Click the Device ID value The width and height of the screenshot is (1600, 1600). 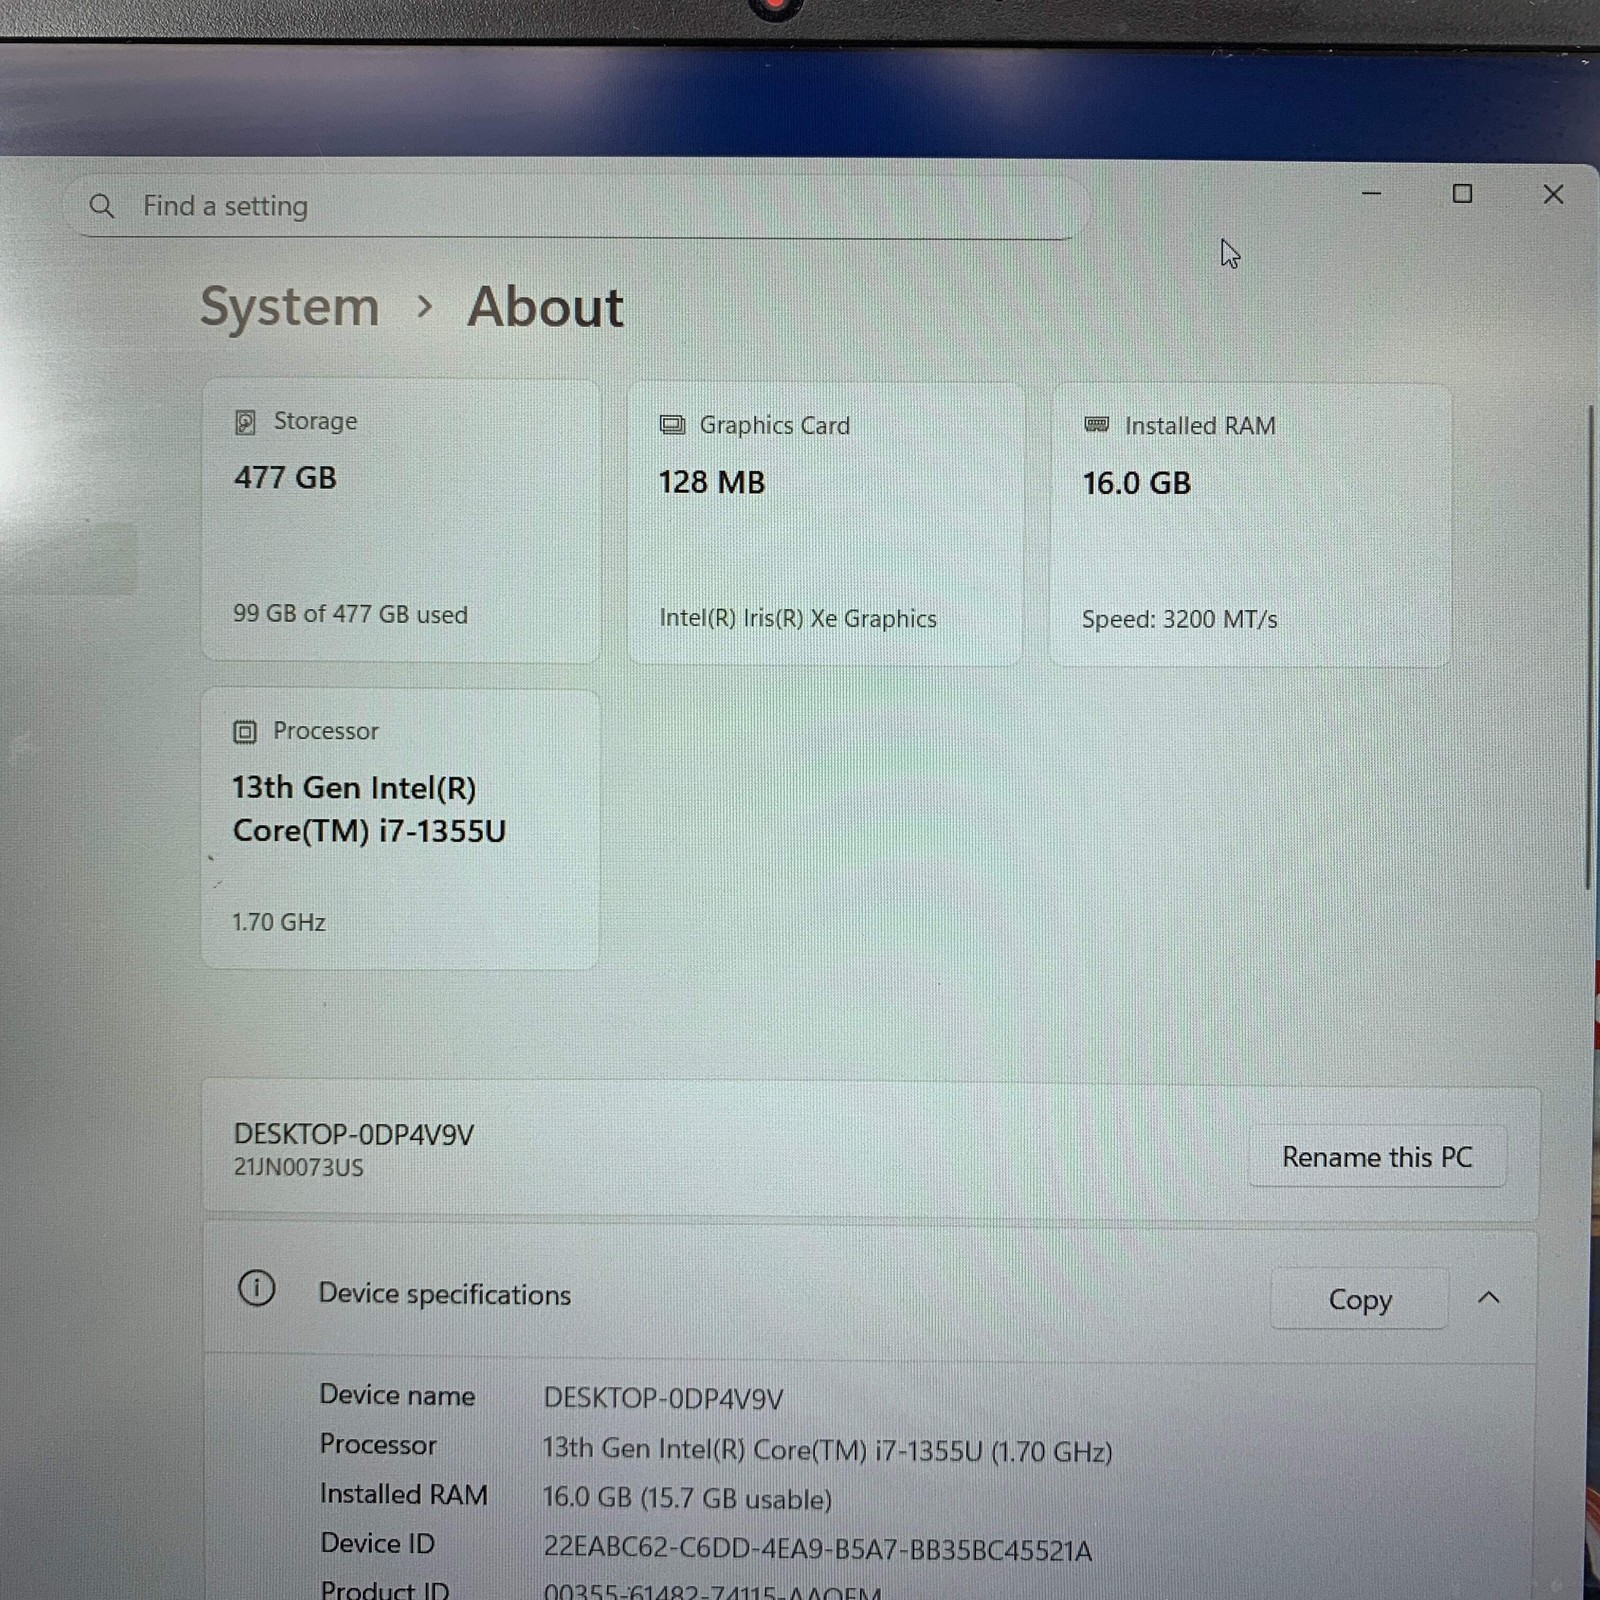817,1550
